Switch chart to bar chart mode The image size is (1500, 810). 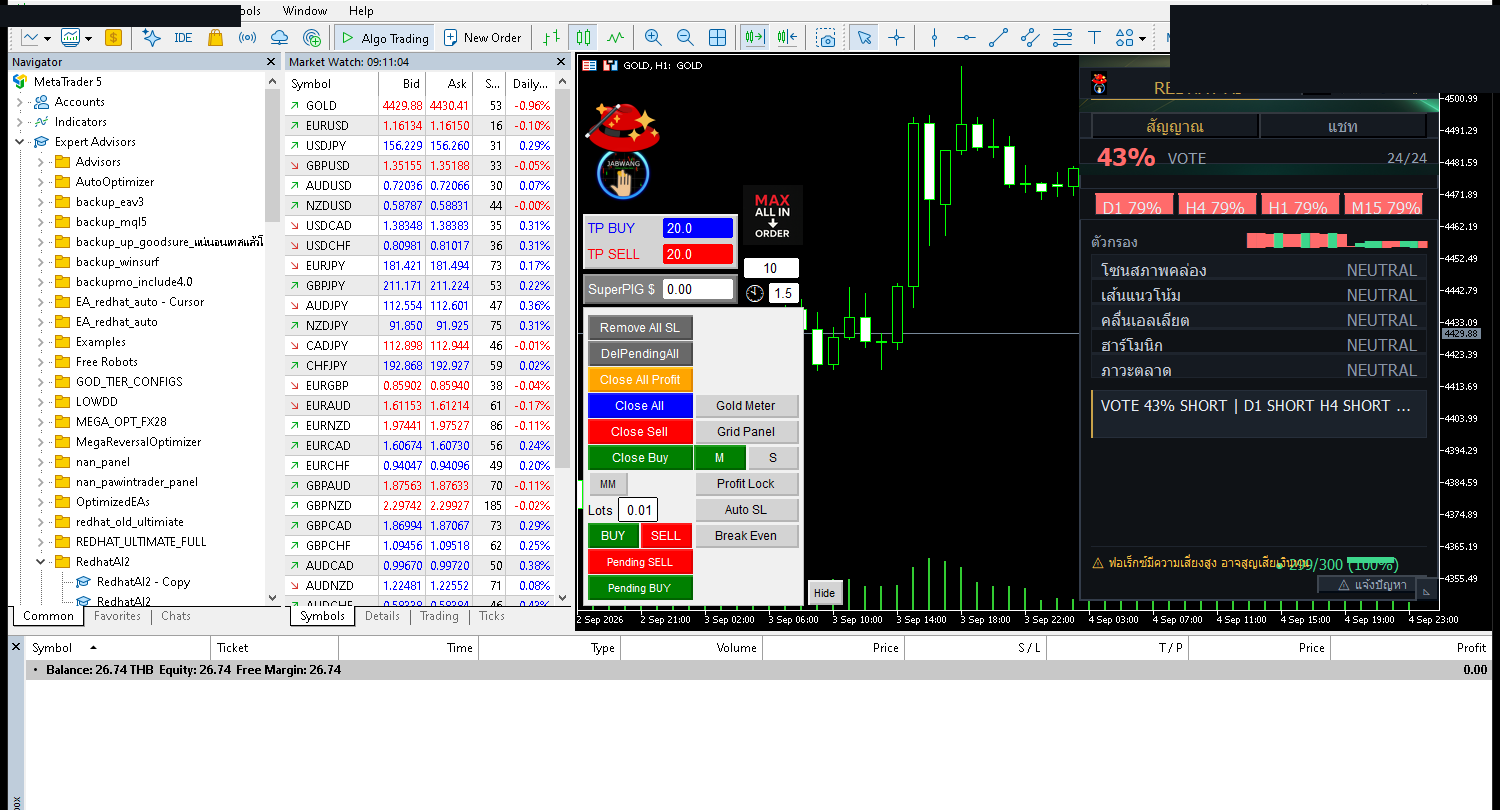[x=551, y=38]
